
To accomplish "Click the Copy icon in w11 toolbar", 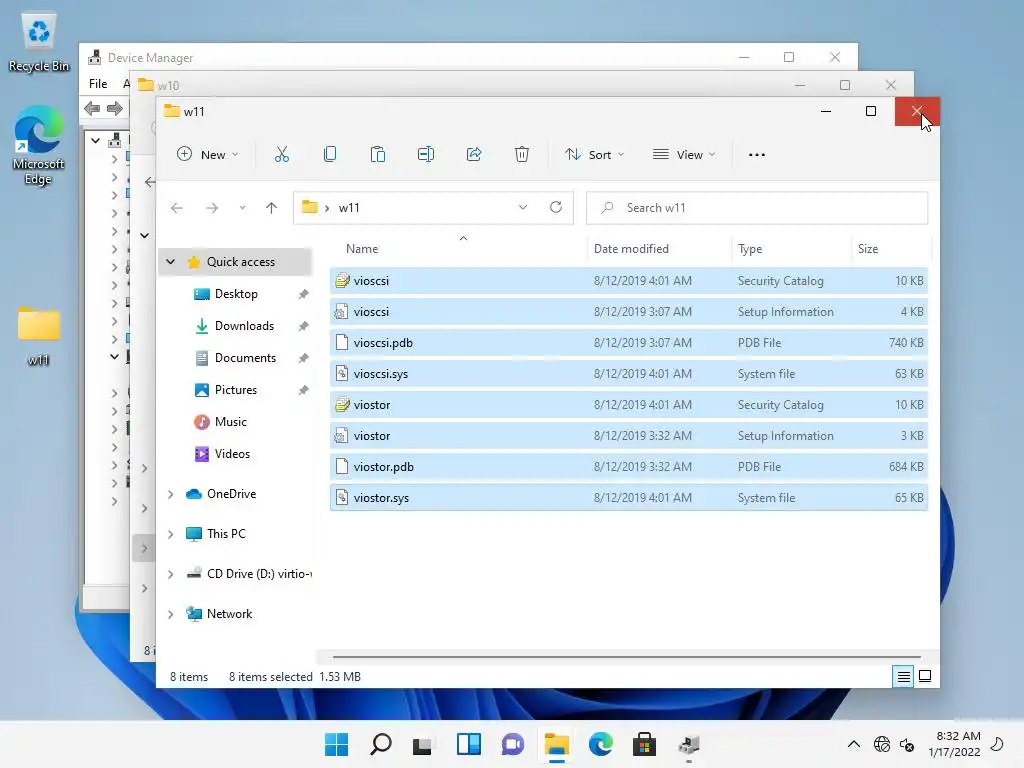I will [x=330, y=155].
